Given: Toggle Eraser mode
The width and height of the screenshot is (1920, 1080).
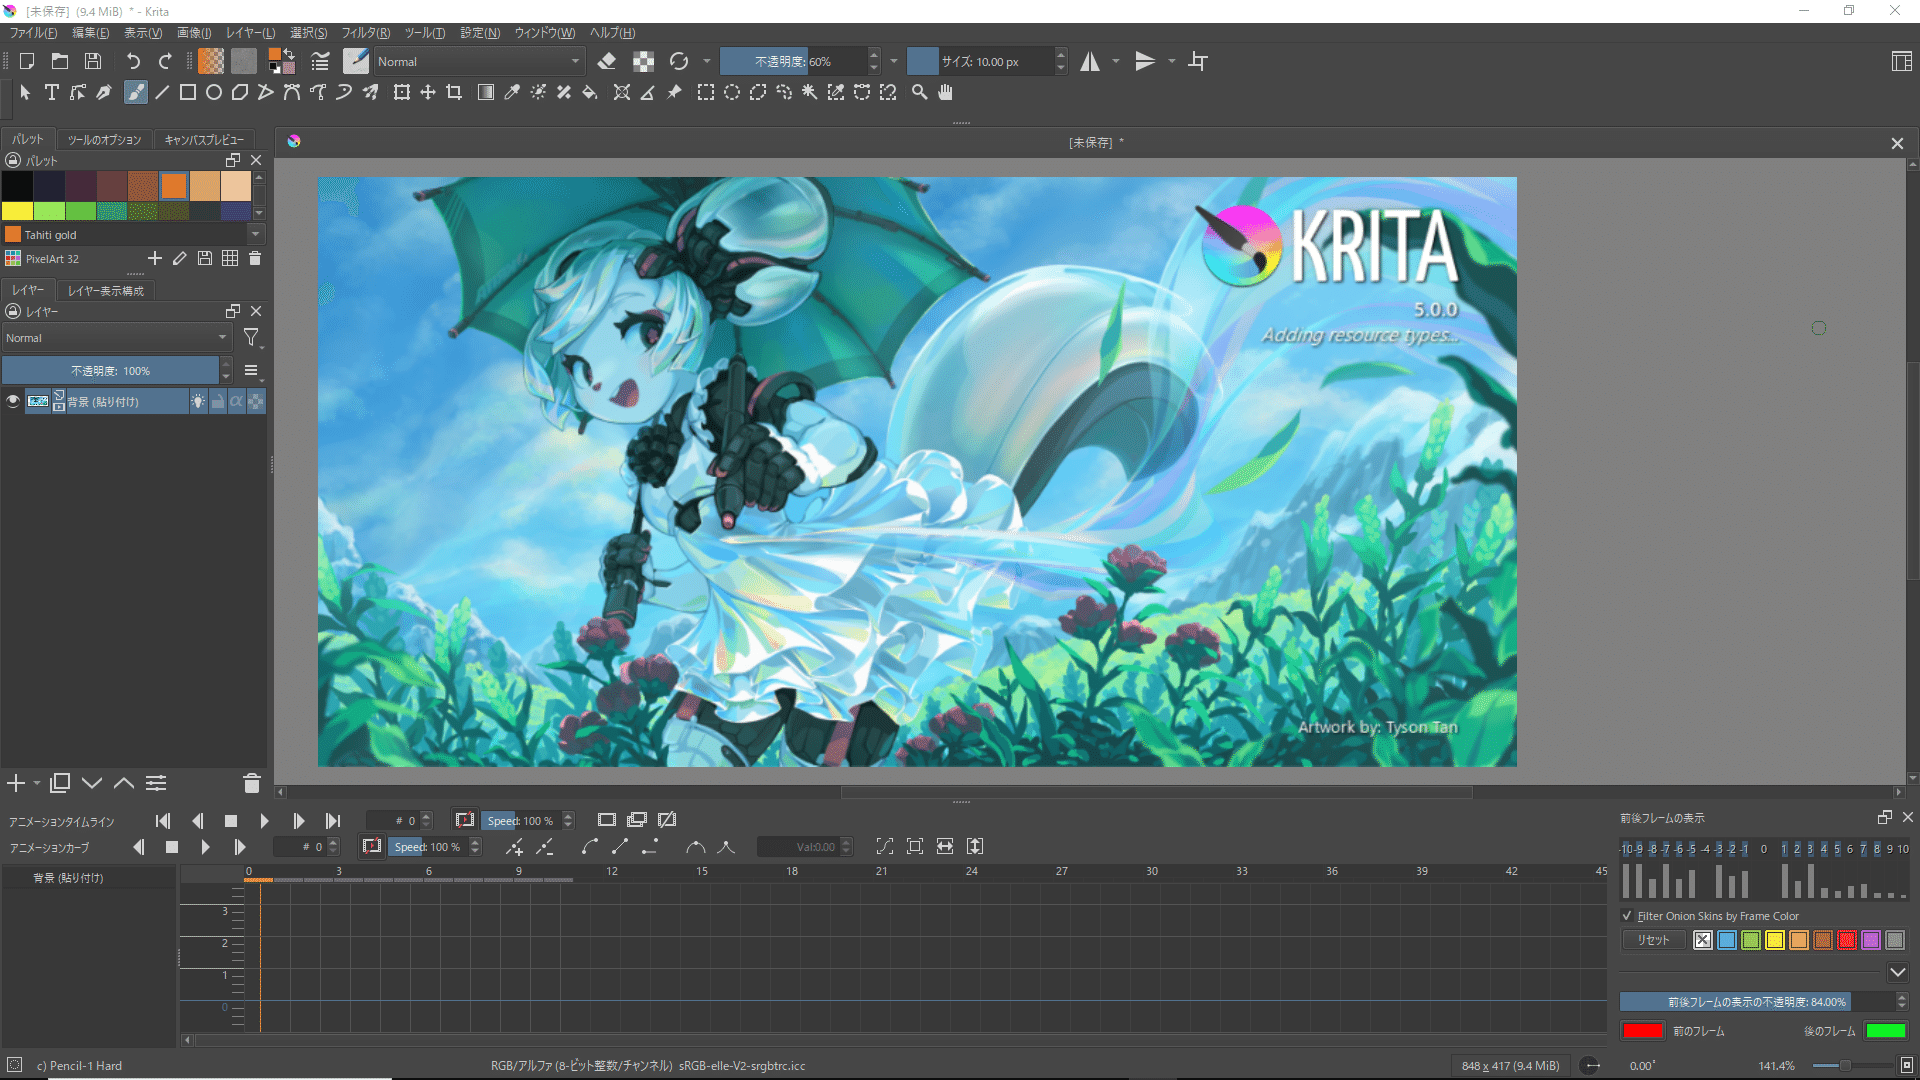Looking at the screenshot, I should 606,61.
